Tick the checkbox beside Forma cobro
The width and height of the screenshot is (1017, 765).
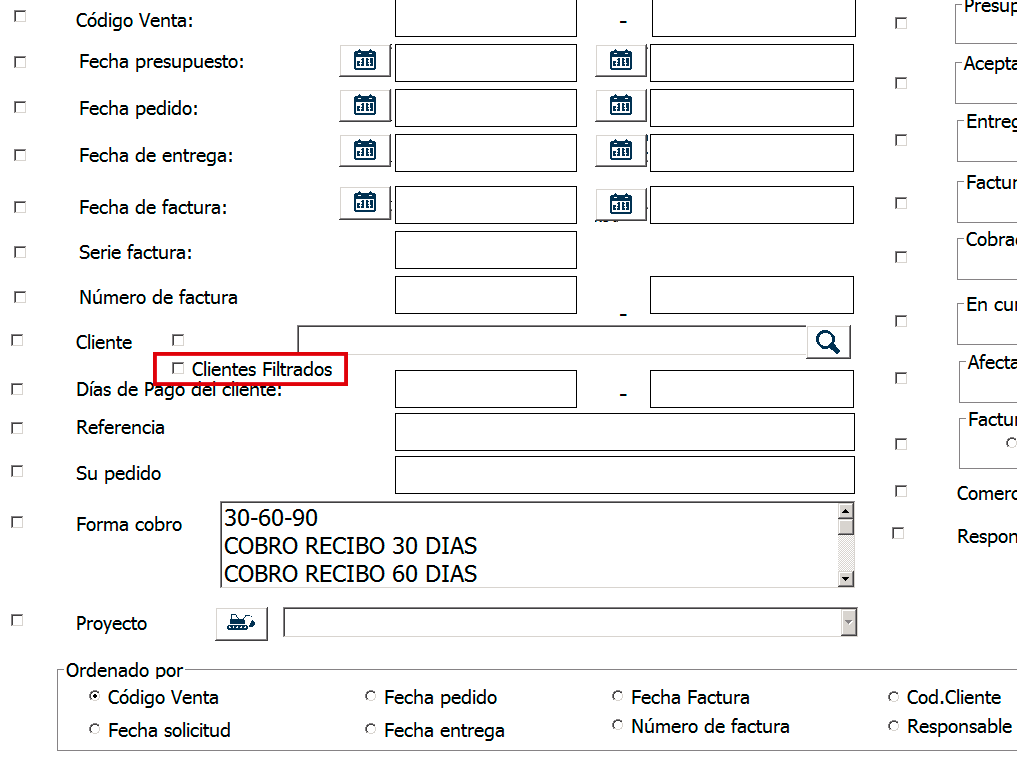pyautogui.click(x=17, y=522)
